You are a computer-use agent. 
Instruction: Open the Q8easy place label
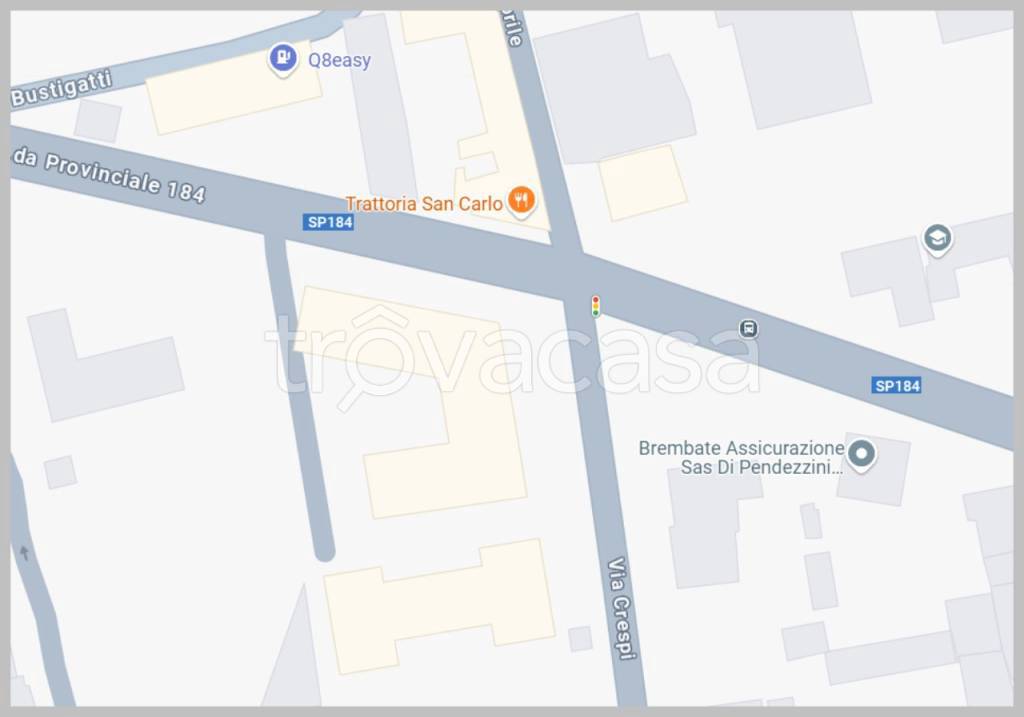(x=339, y=60)
